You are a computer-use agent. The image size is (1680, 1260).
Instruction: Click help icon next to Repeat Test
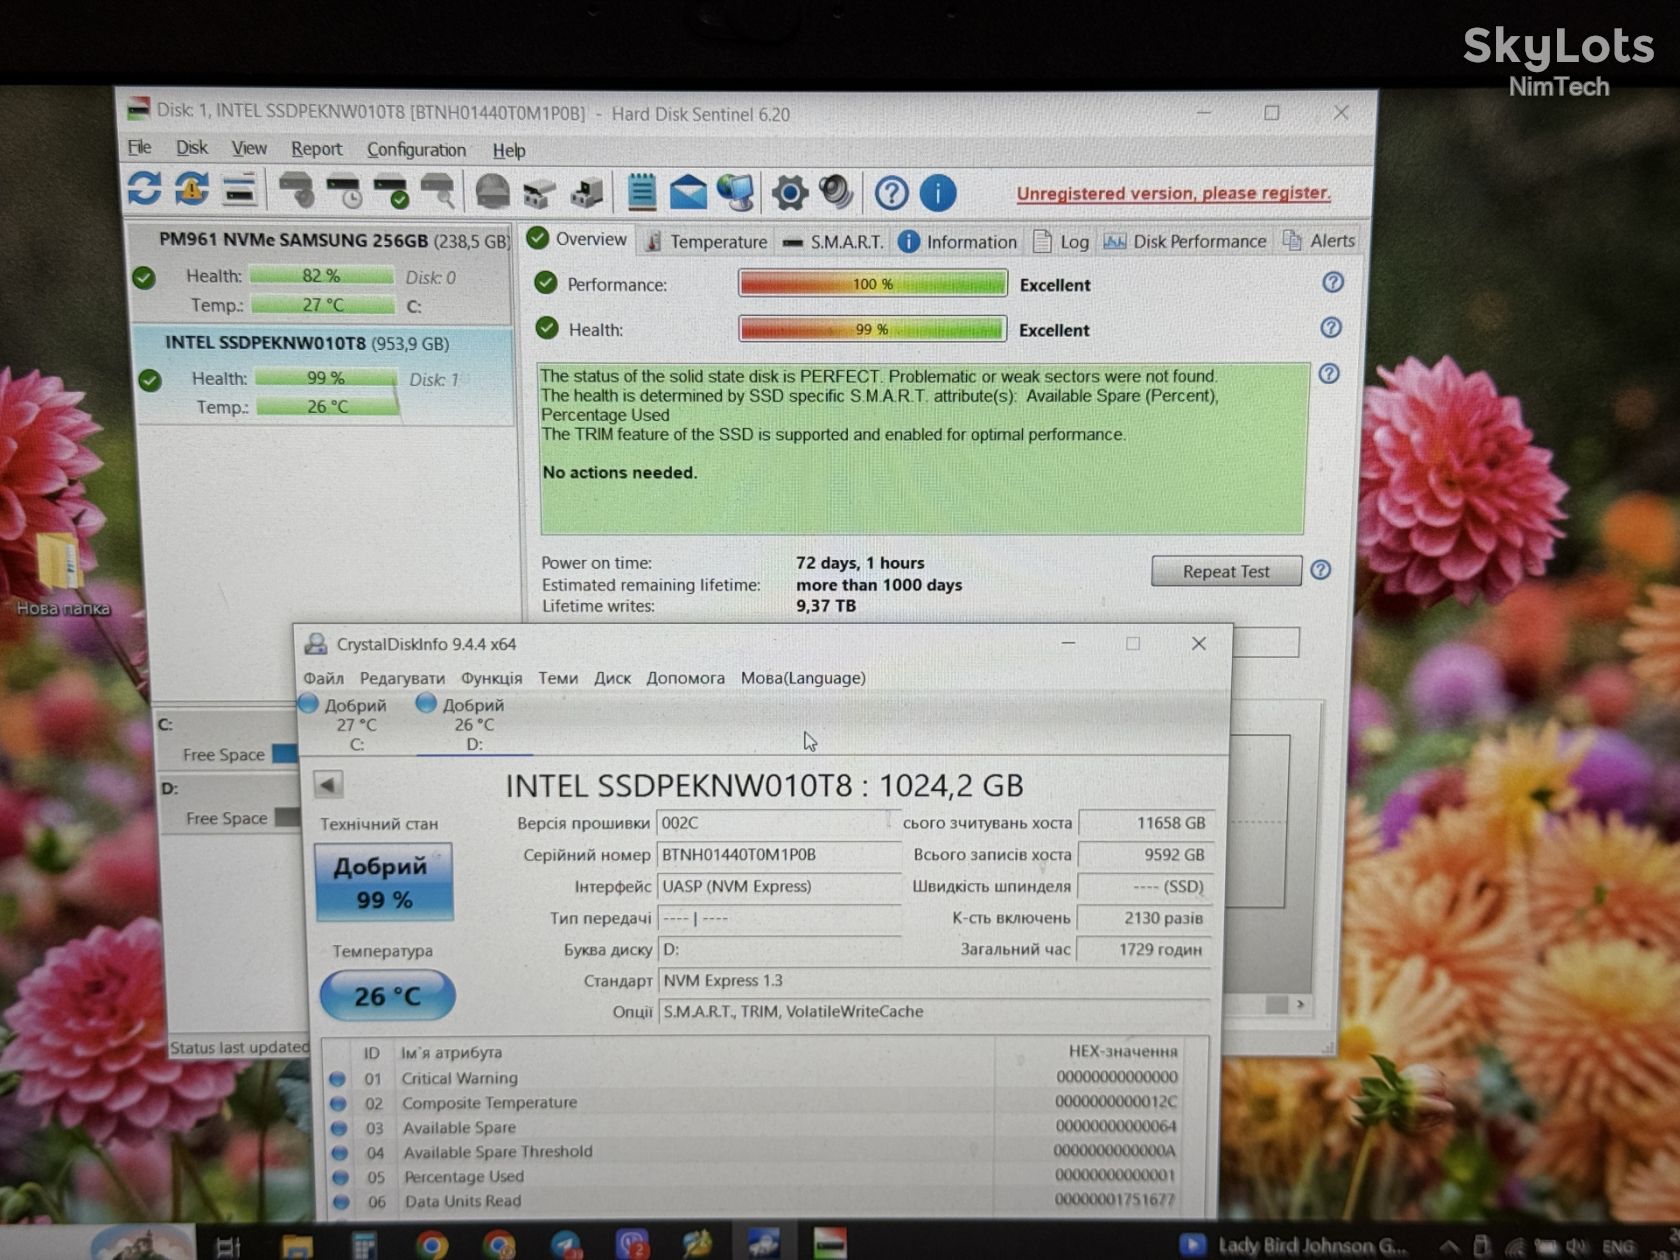pos(1320,570)
